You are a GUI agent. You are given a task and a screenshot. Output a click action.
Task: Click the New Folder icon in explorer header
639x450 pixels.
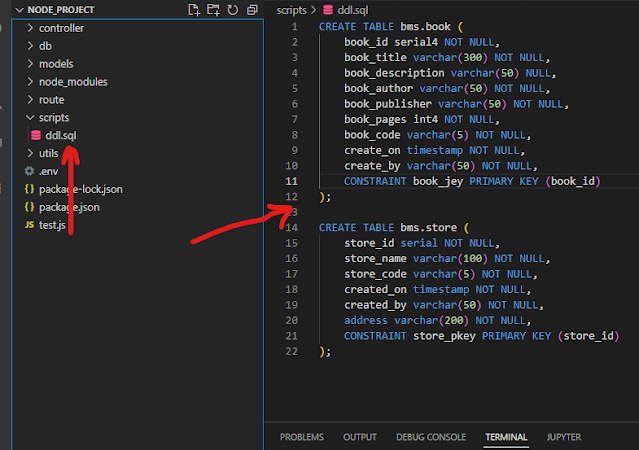pos(213,10)
